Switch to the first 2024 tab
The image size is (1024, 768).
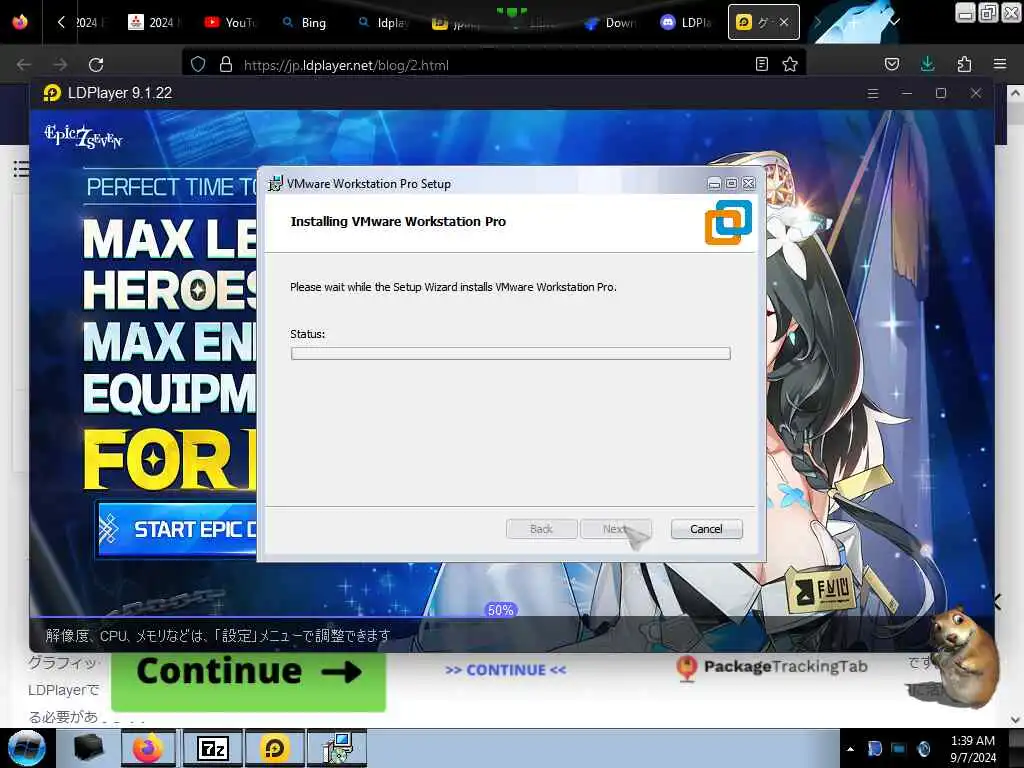[91, 22]
